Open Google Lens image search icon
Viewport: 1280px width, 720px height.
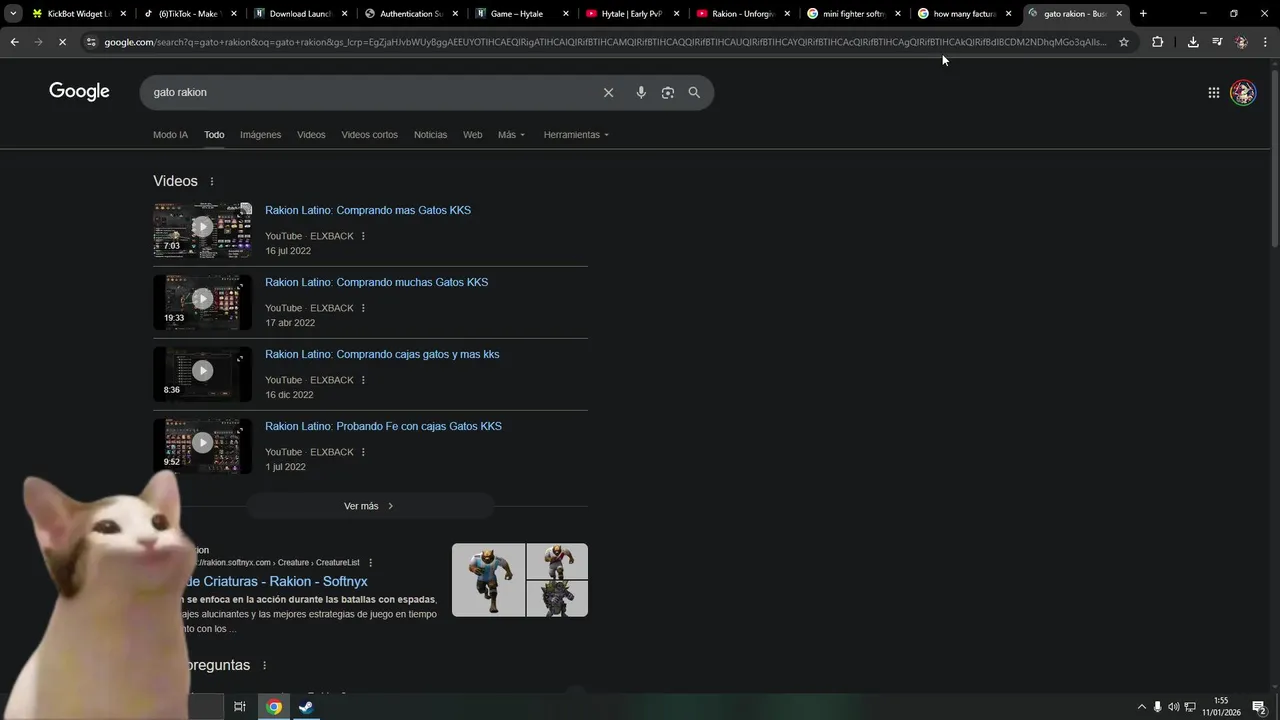667,92
